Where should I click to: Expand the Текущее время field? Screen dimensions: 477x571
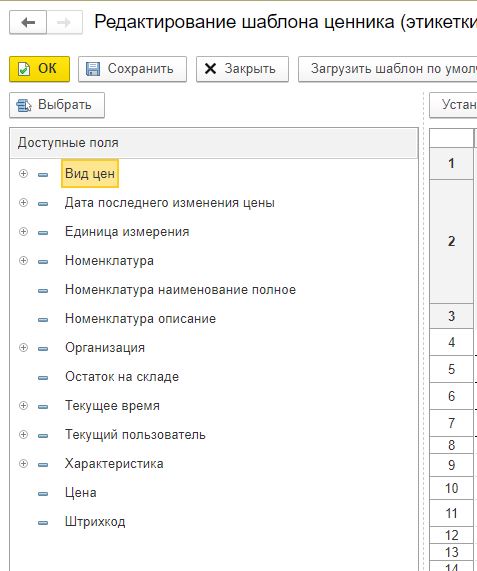click(23, 405)
